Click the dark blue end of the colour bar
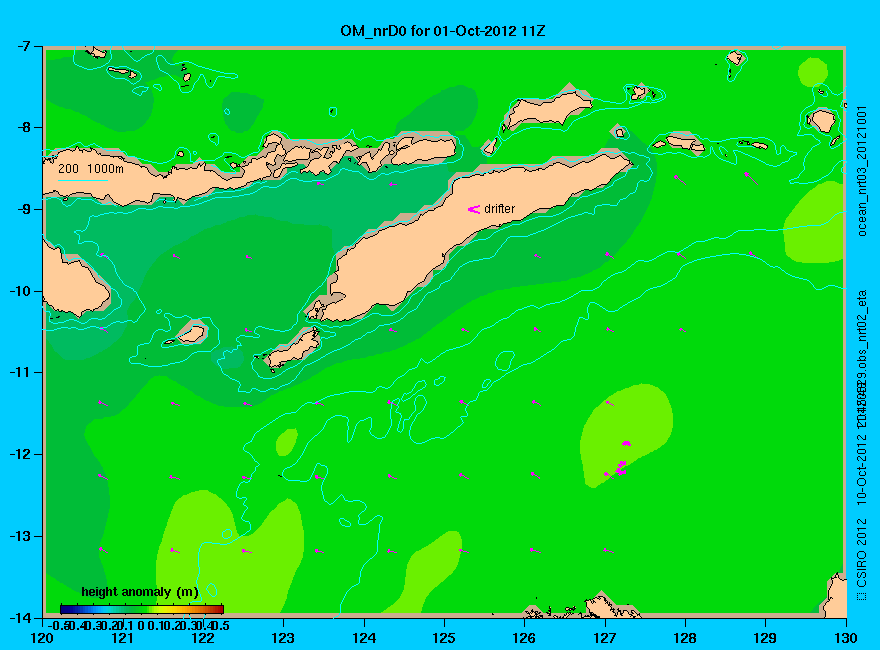Screen dimensions: 880x650 [65, 609]
